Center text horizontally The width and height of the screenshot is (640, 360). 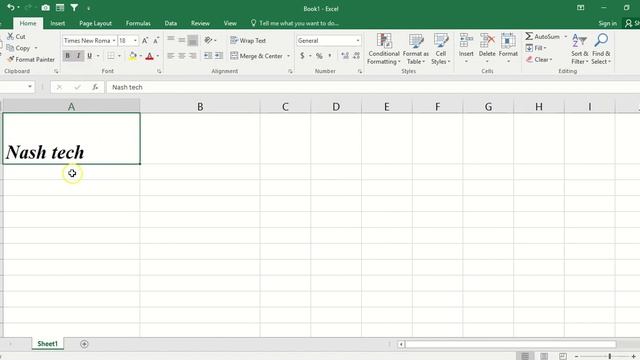(182, 56)
